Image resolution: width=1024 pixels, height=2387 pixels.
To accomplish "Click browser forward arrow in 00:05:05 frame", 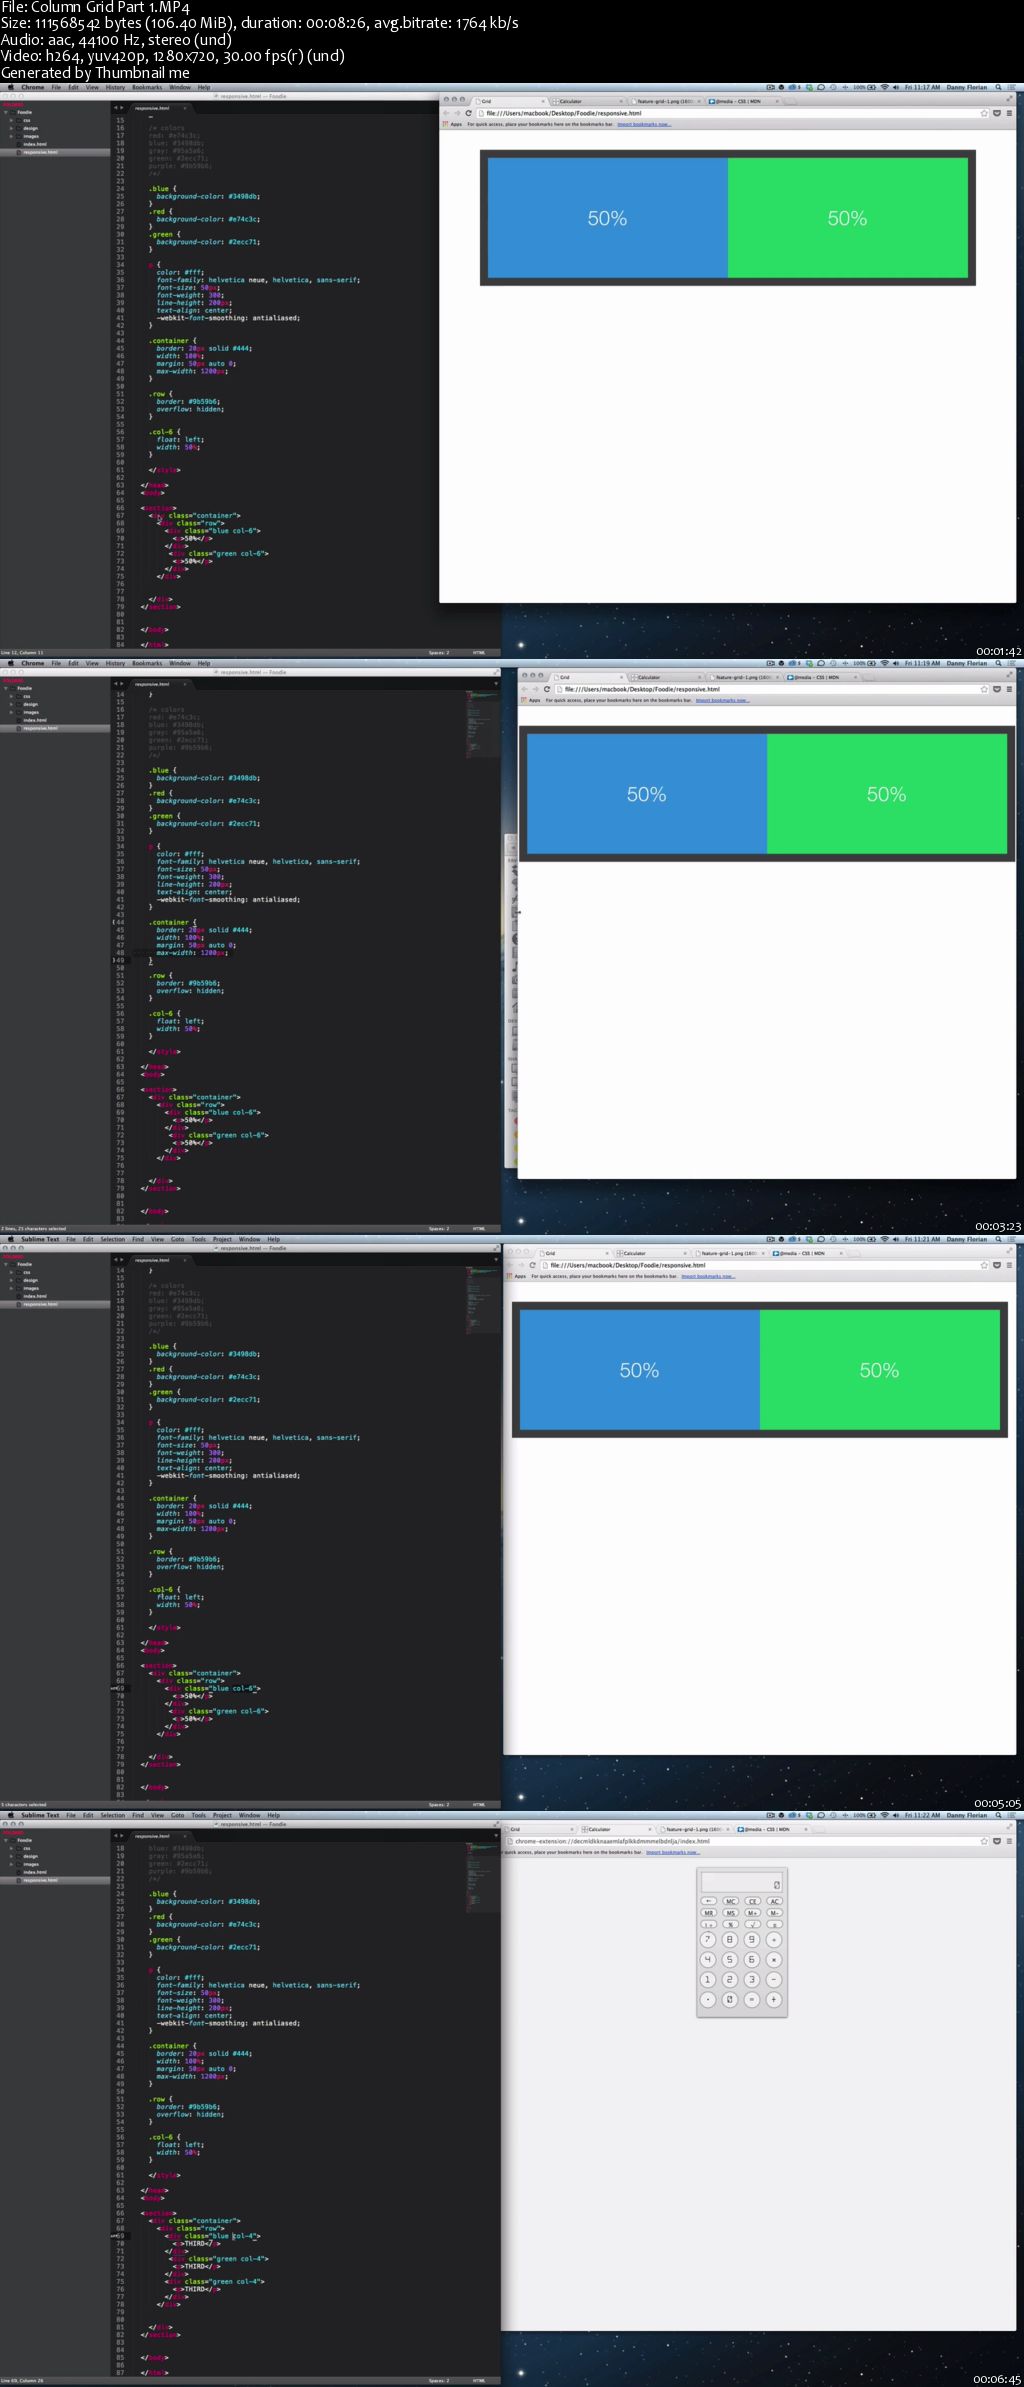I will pyautogui.click(x=520, y=1265).
